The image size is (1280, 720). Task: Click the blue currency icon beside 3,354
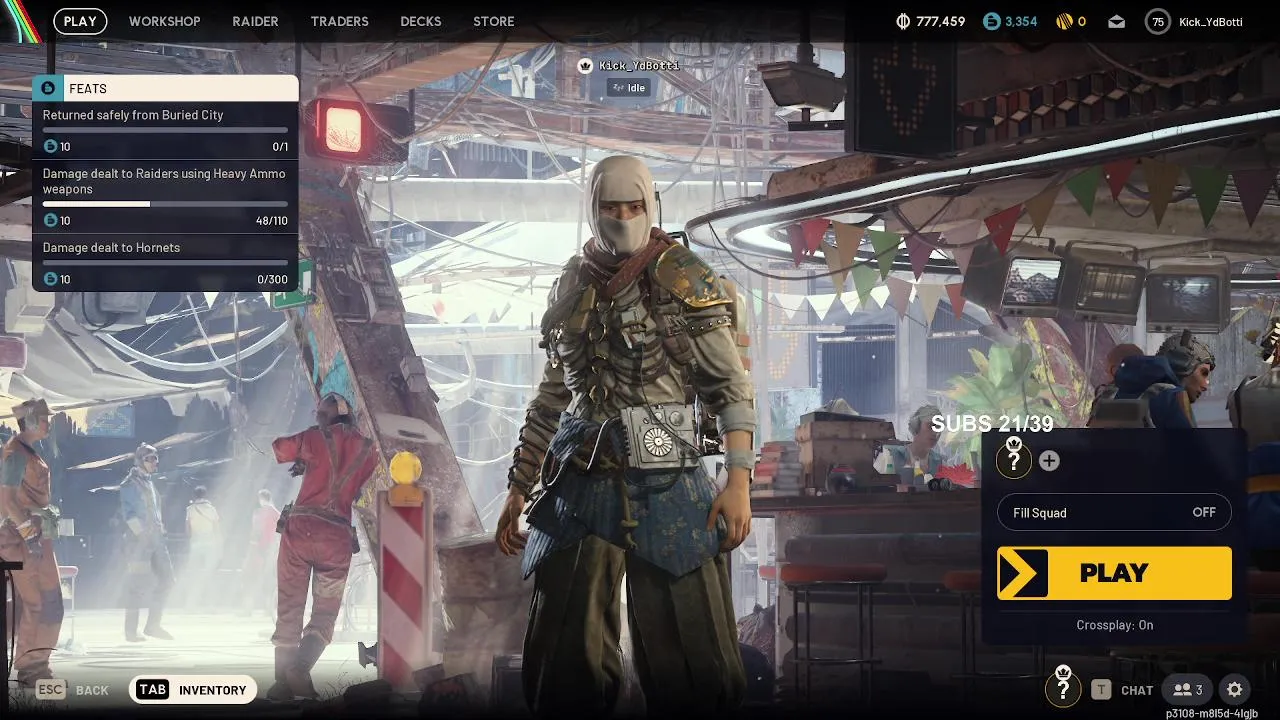coord(991,21)
